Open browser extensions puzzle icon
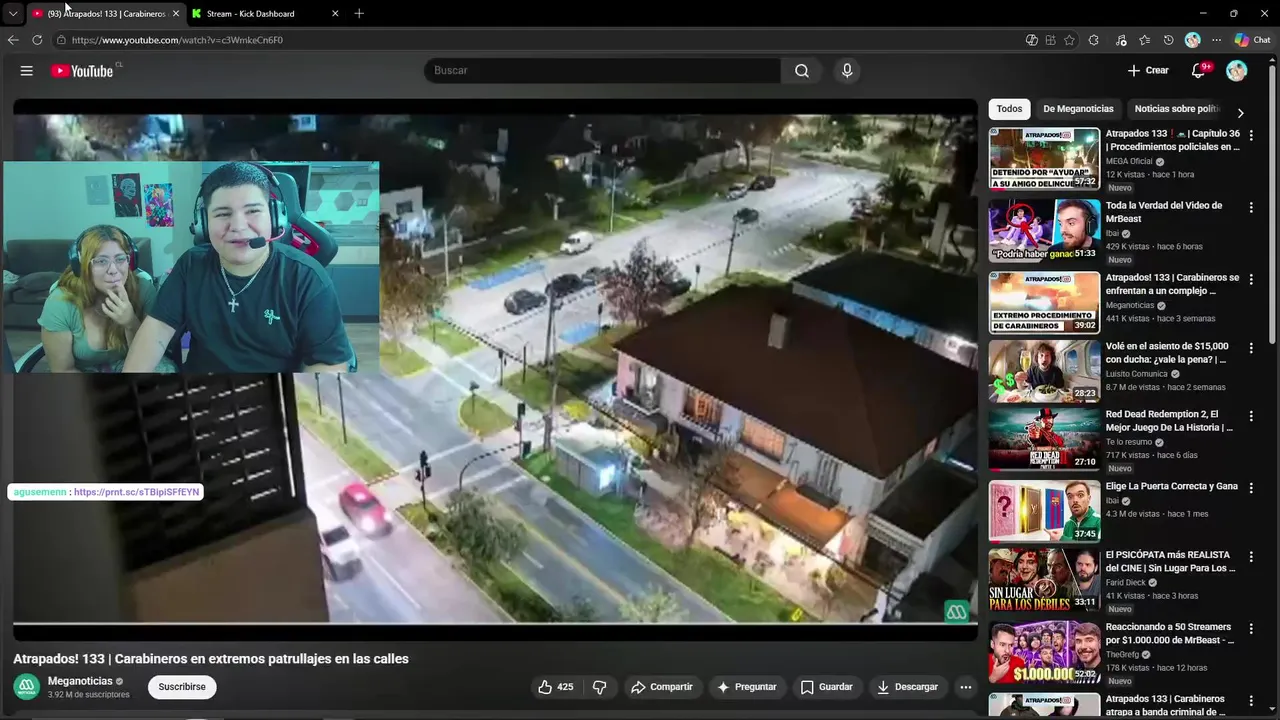The image size is (1280, 720). pyautogui.click(x=1093, y=40)
